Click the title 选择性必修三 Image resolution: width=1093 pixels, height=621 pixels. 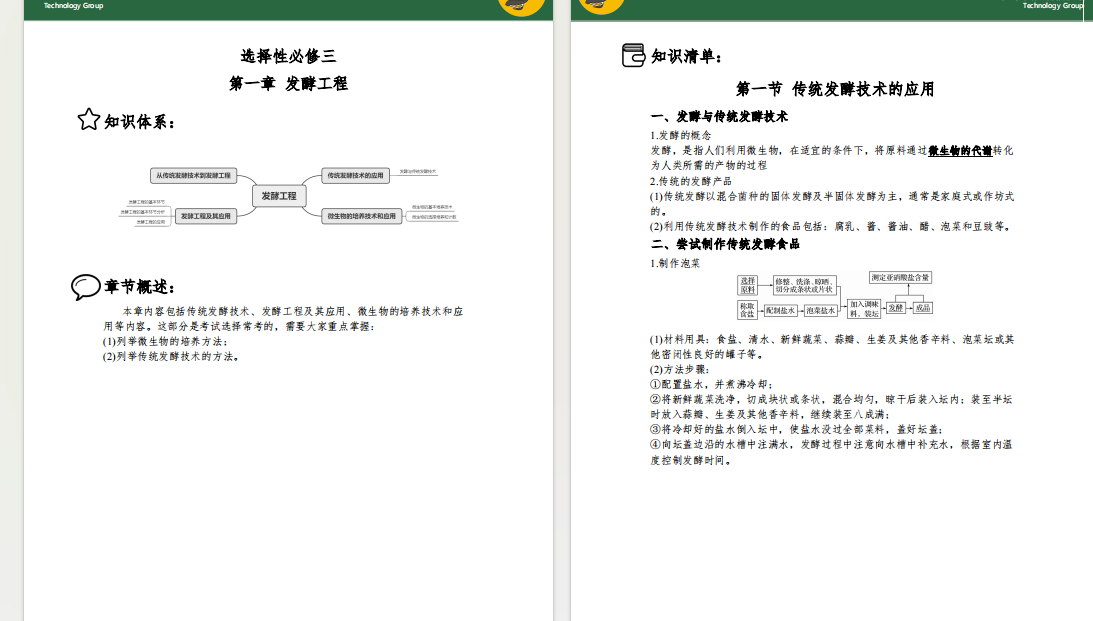coord(288,56)
